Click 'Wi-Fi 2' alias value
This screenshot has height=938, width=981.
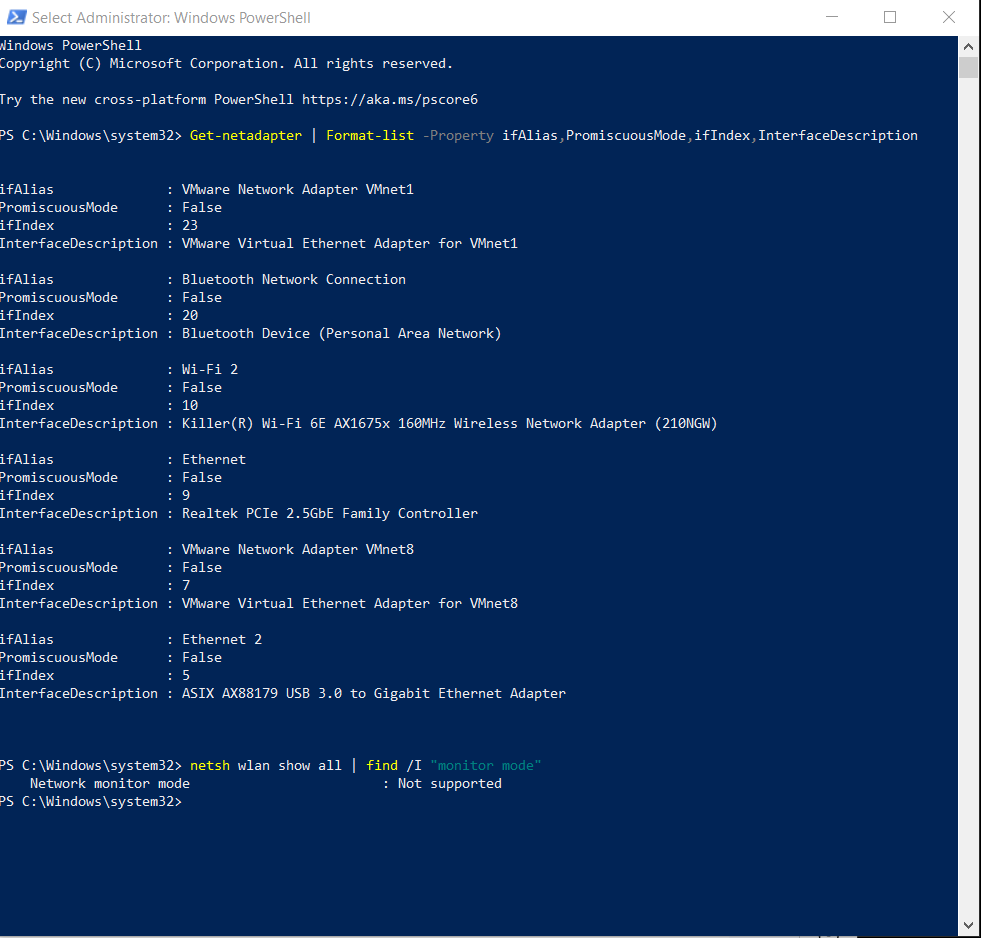pyautogui.click(x=210, y=369)
